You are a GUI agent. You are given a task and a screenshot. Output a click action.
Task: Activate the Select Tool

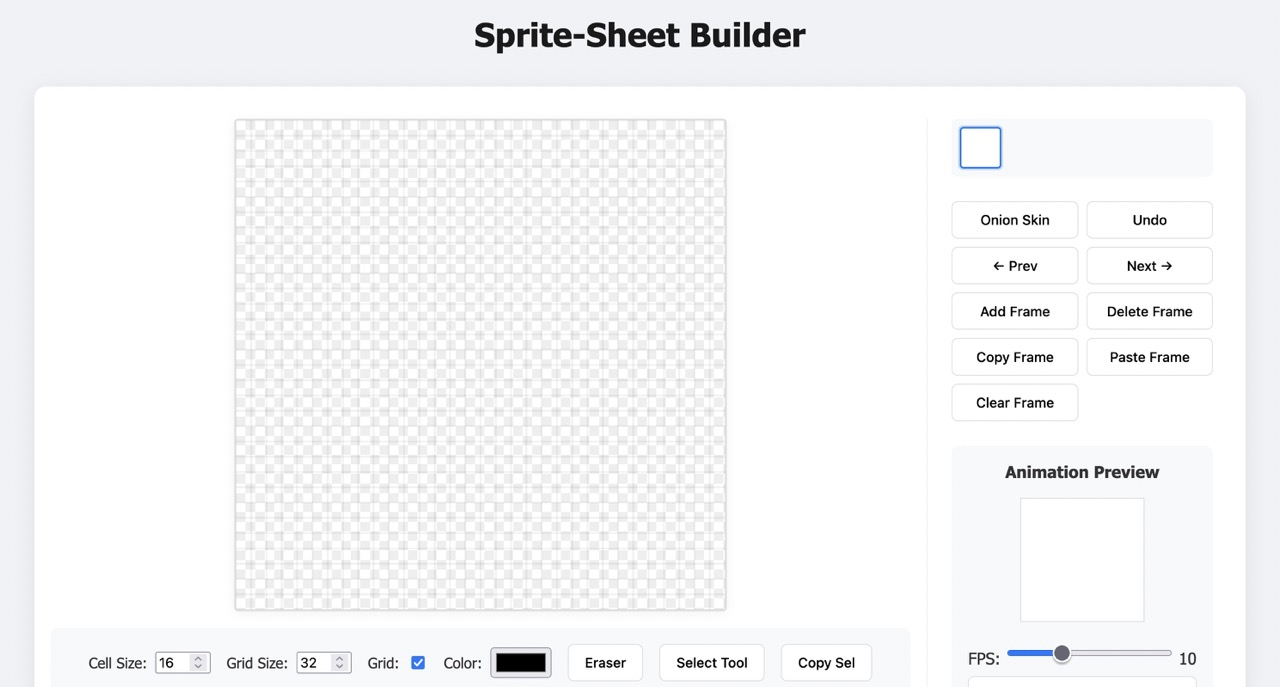click(711, 662)
